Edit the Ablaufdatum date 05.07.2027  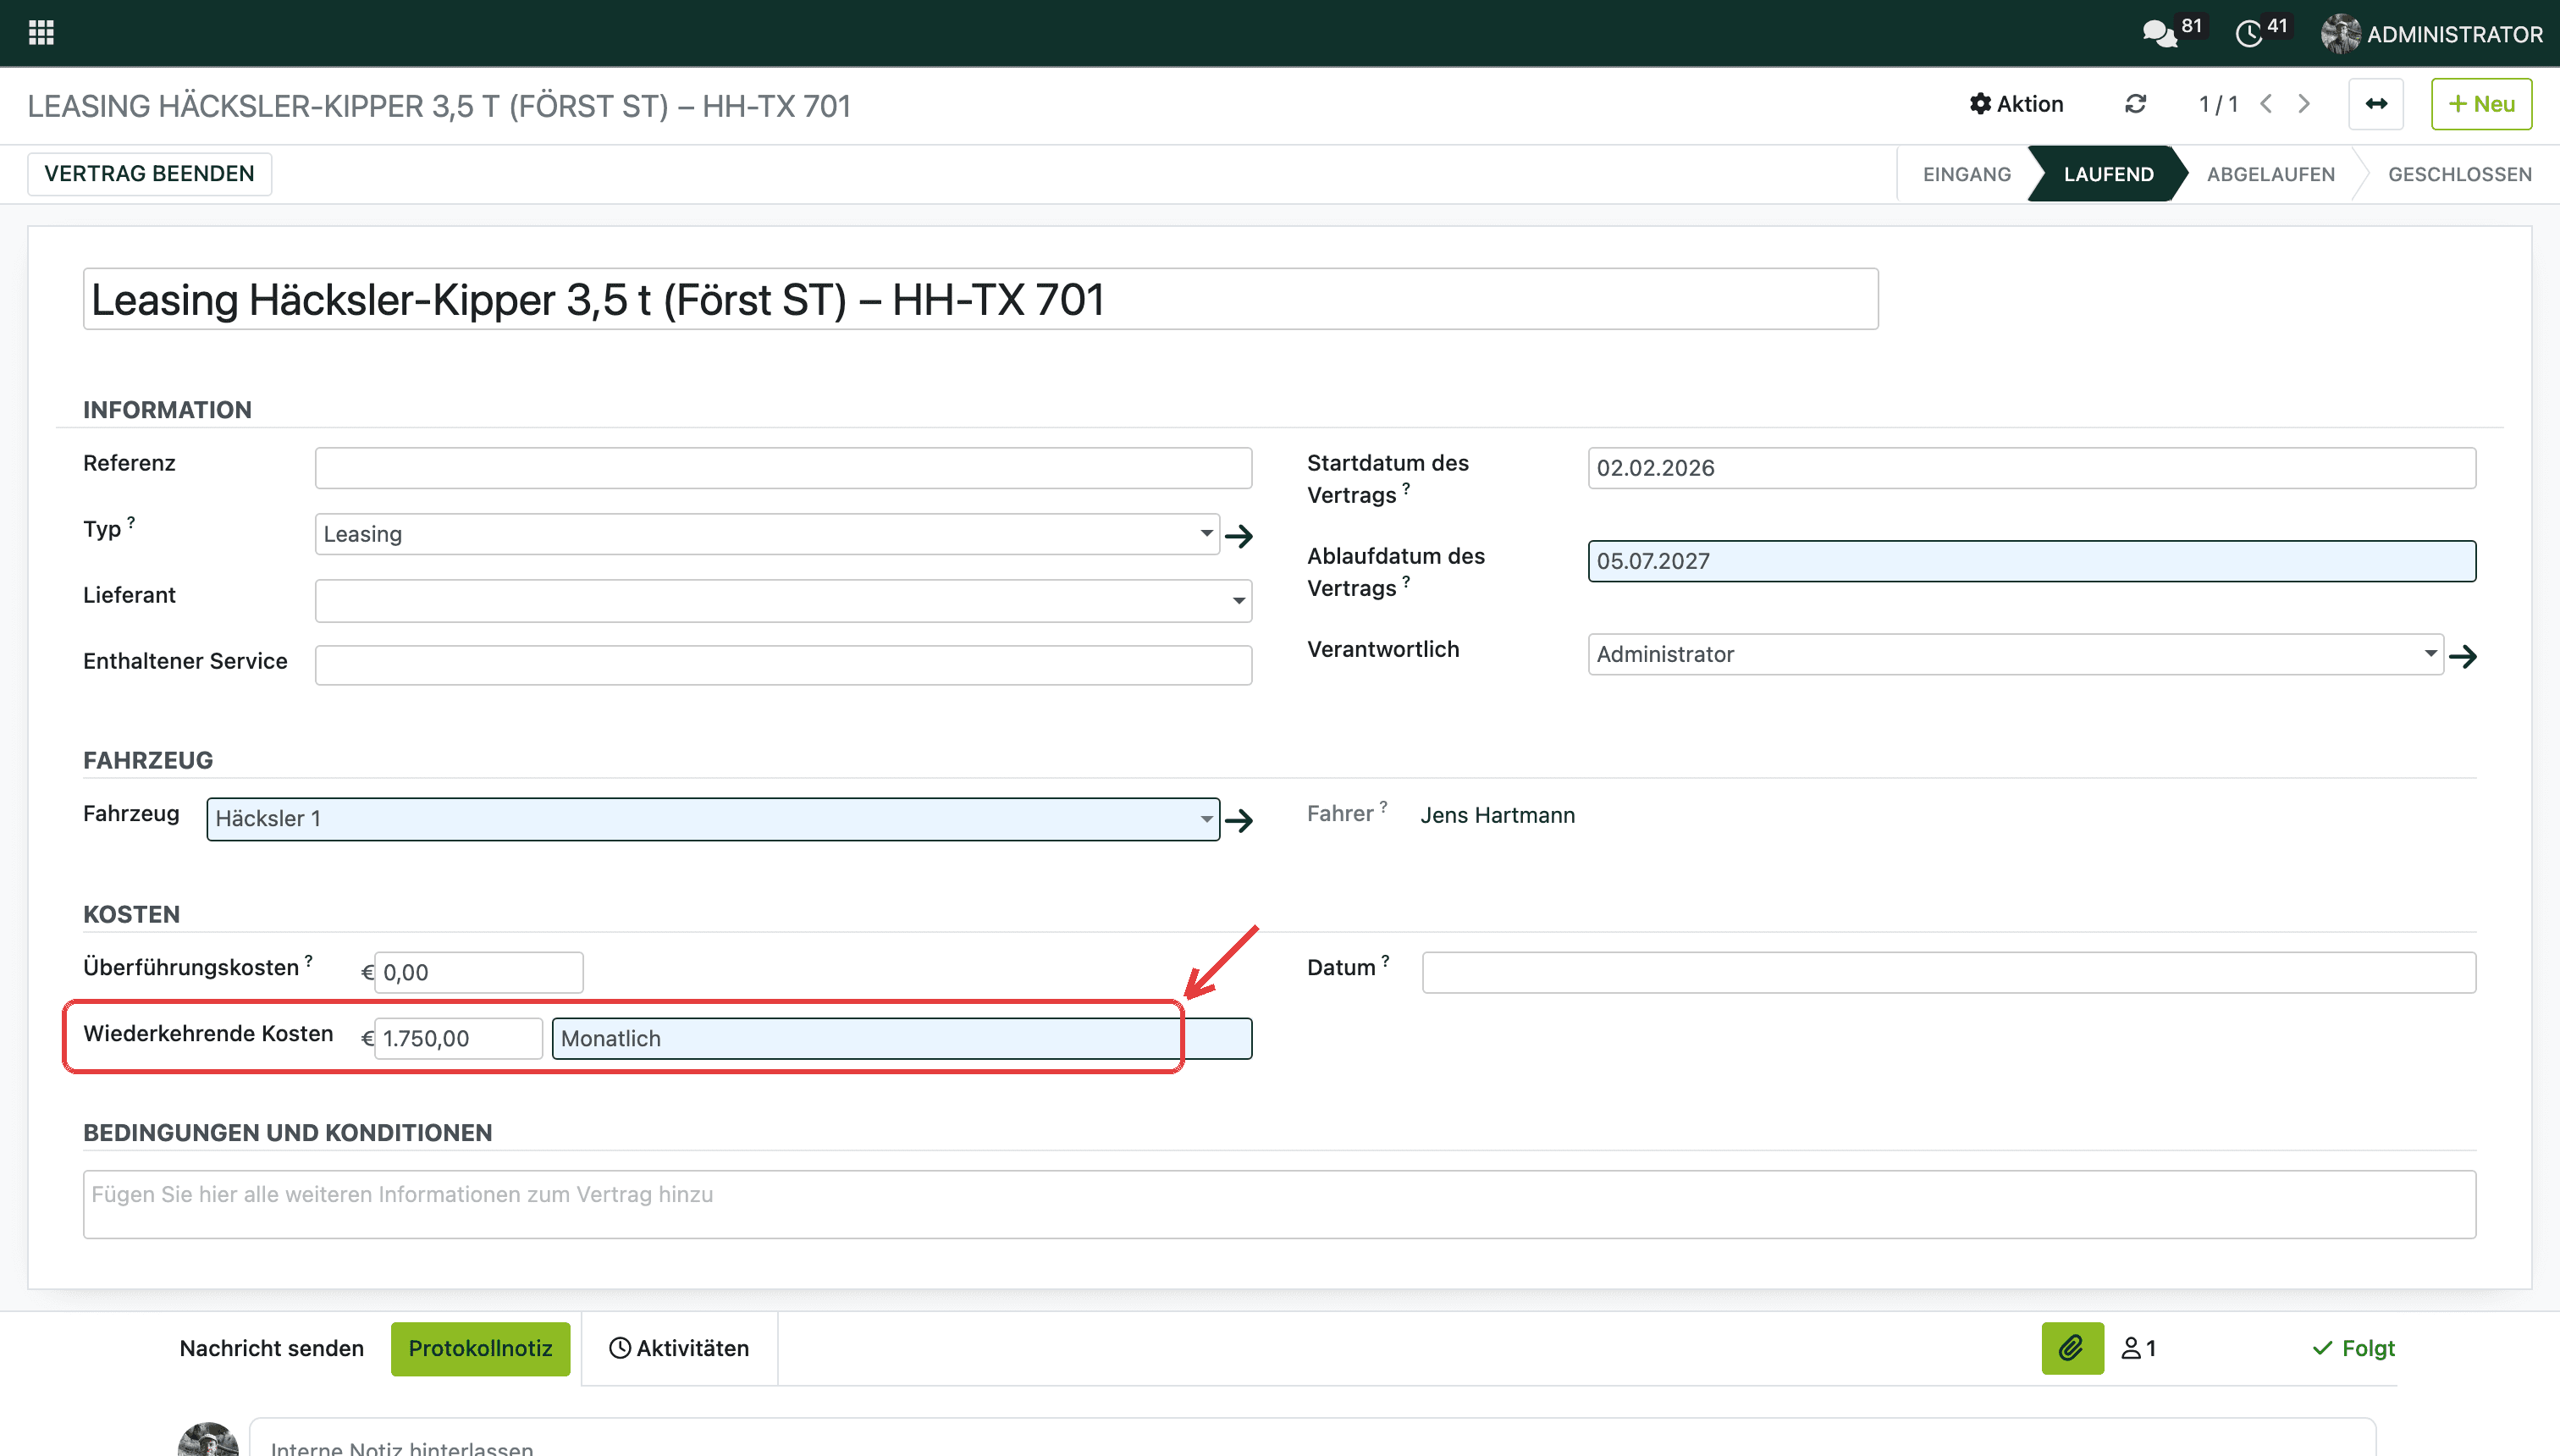click(2031, 561)
